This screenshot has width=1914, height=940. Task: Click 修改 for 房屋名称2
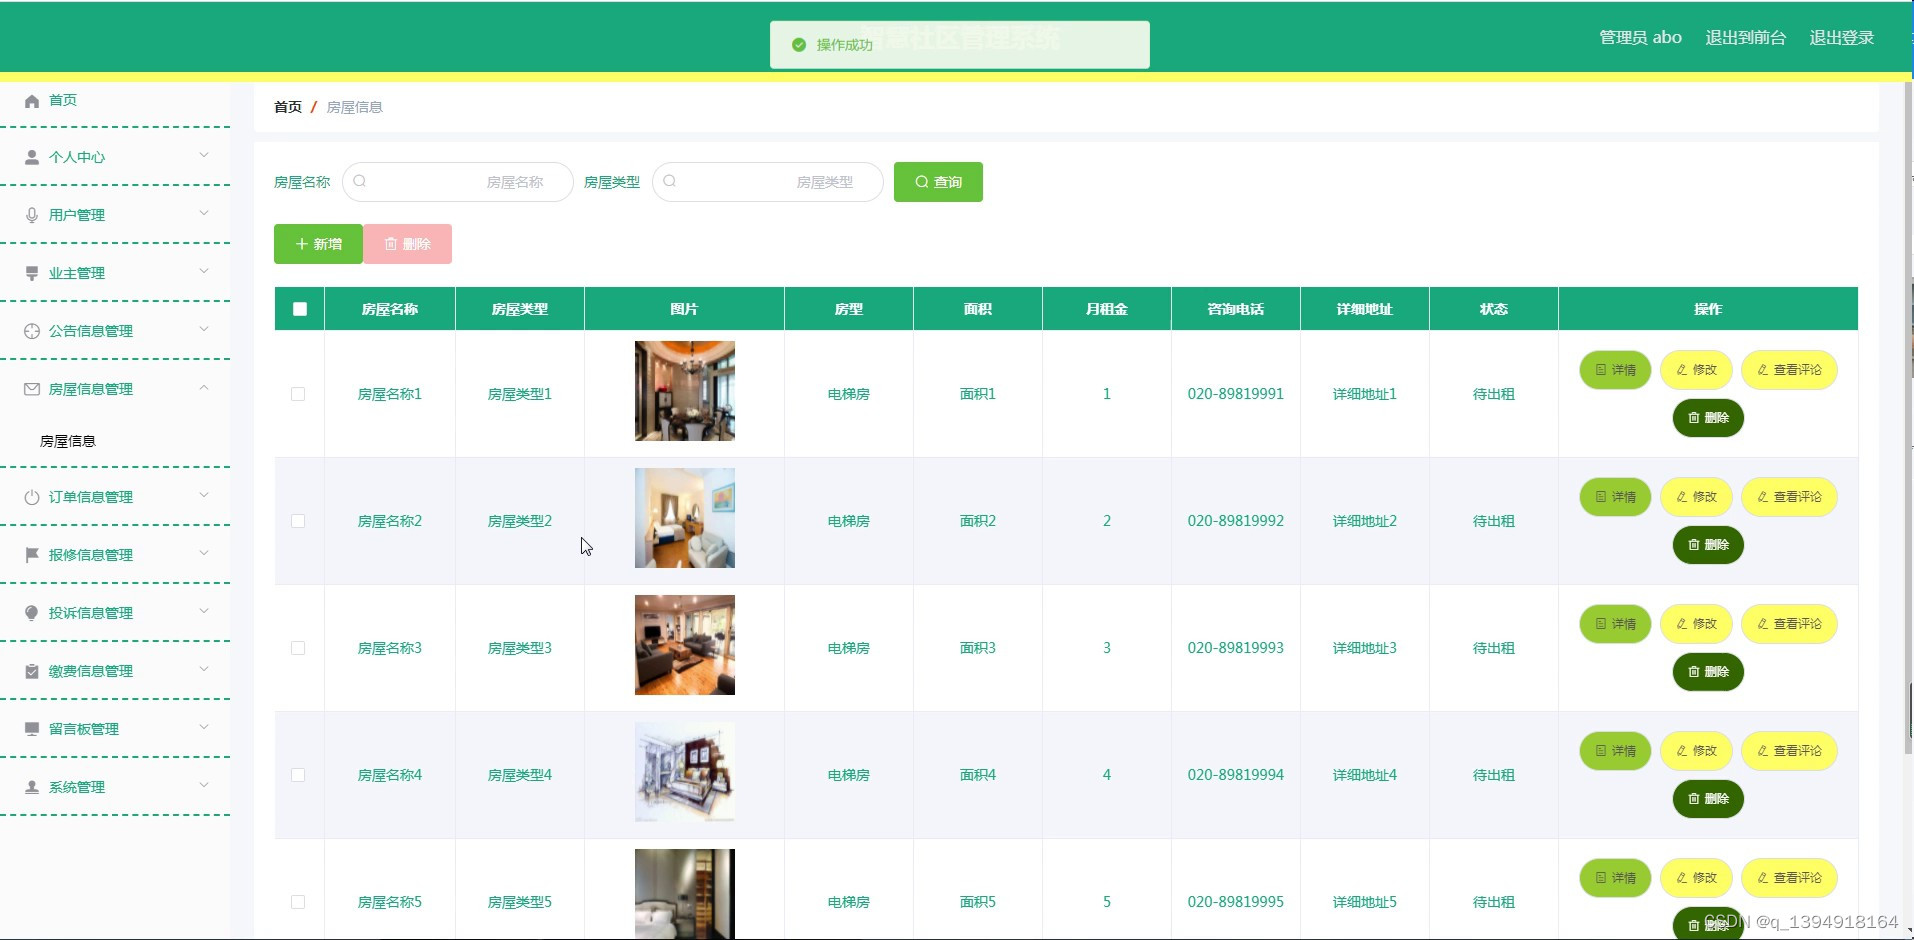[1696, 497]
